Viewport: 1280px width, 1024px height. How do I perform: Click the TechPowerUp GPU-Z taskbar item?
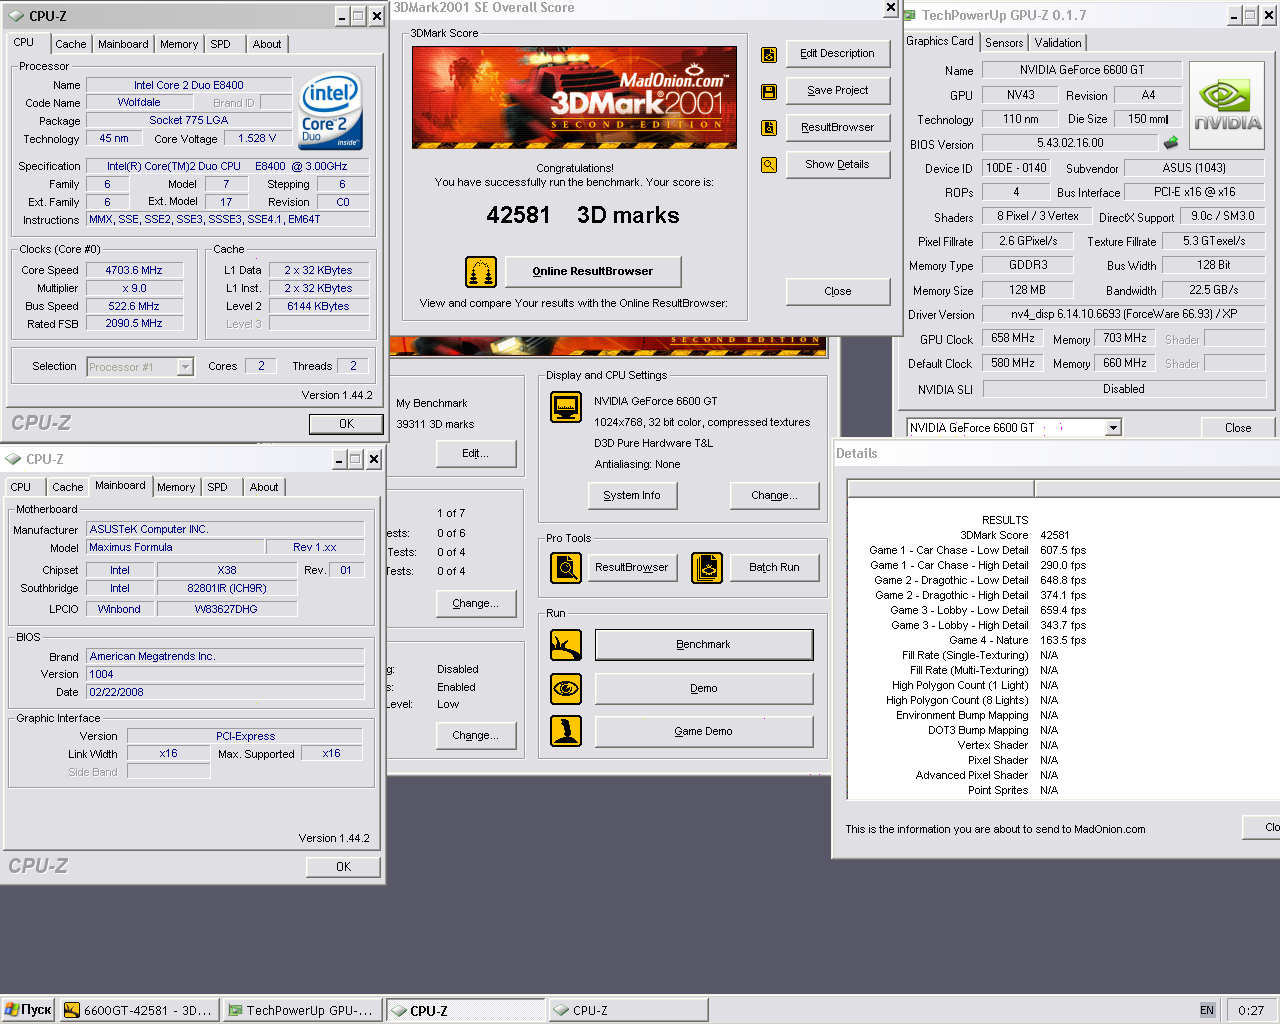301,1010
